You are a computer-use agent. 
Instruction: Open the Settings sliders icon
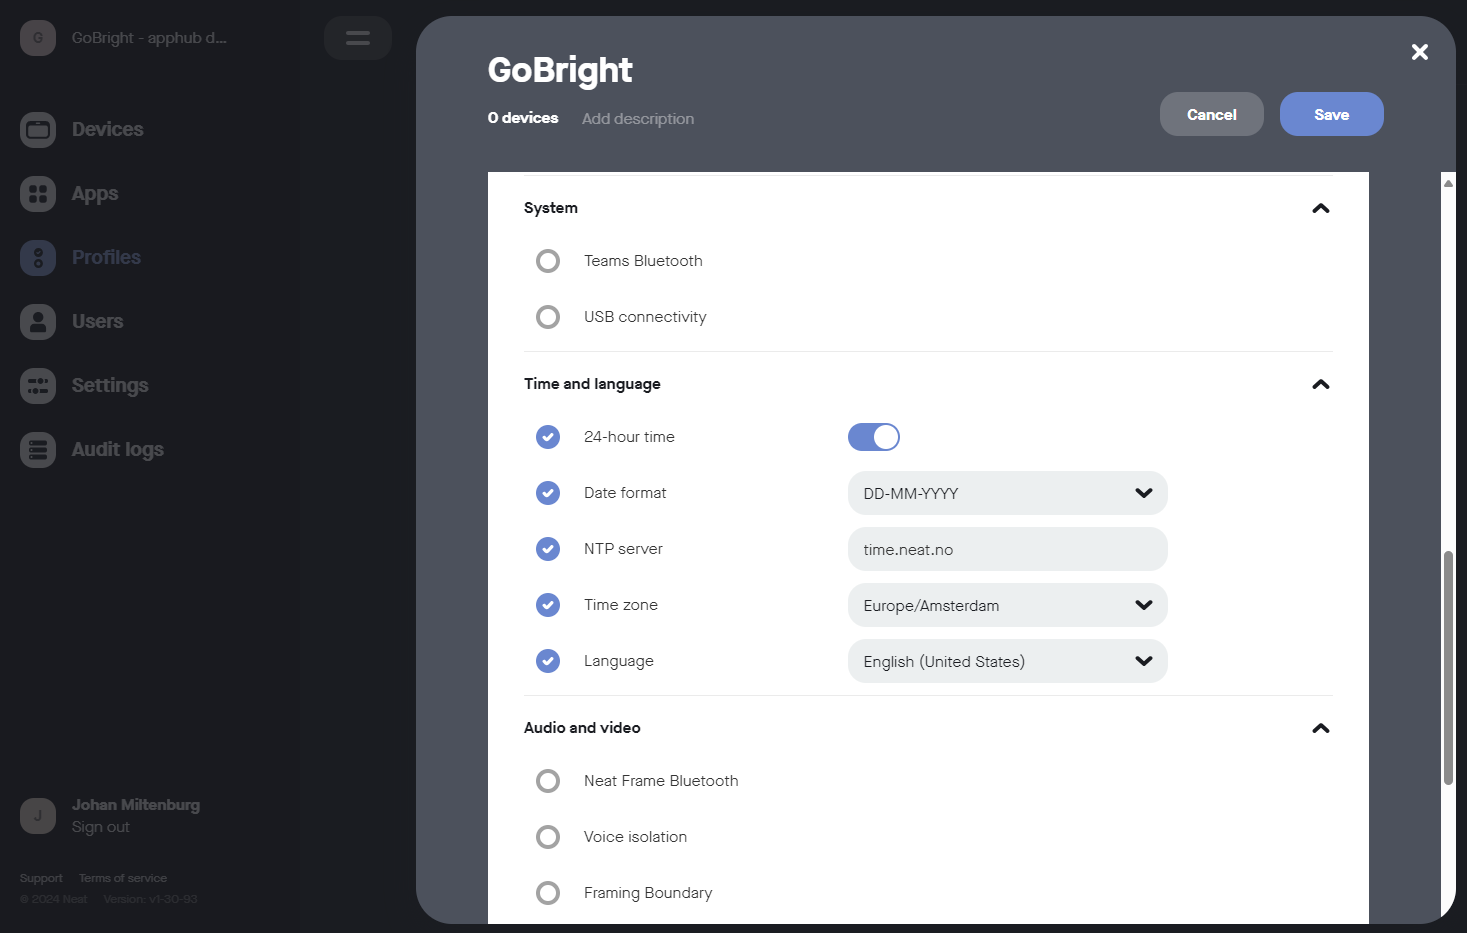click(x=38, y=386)
